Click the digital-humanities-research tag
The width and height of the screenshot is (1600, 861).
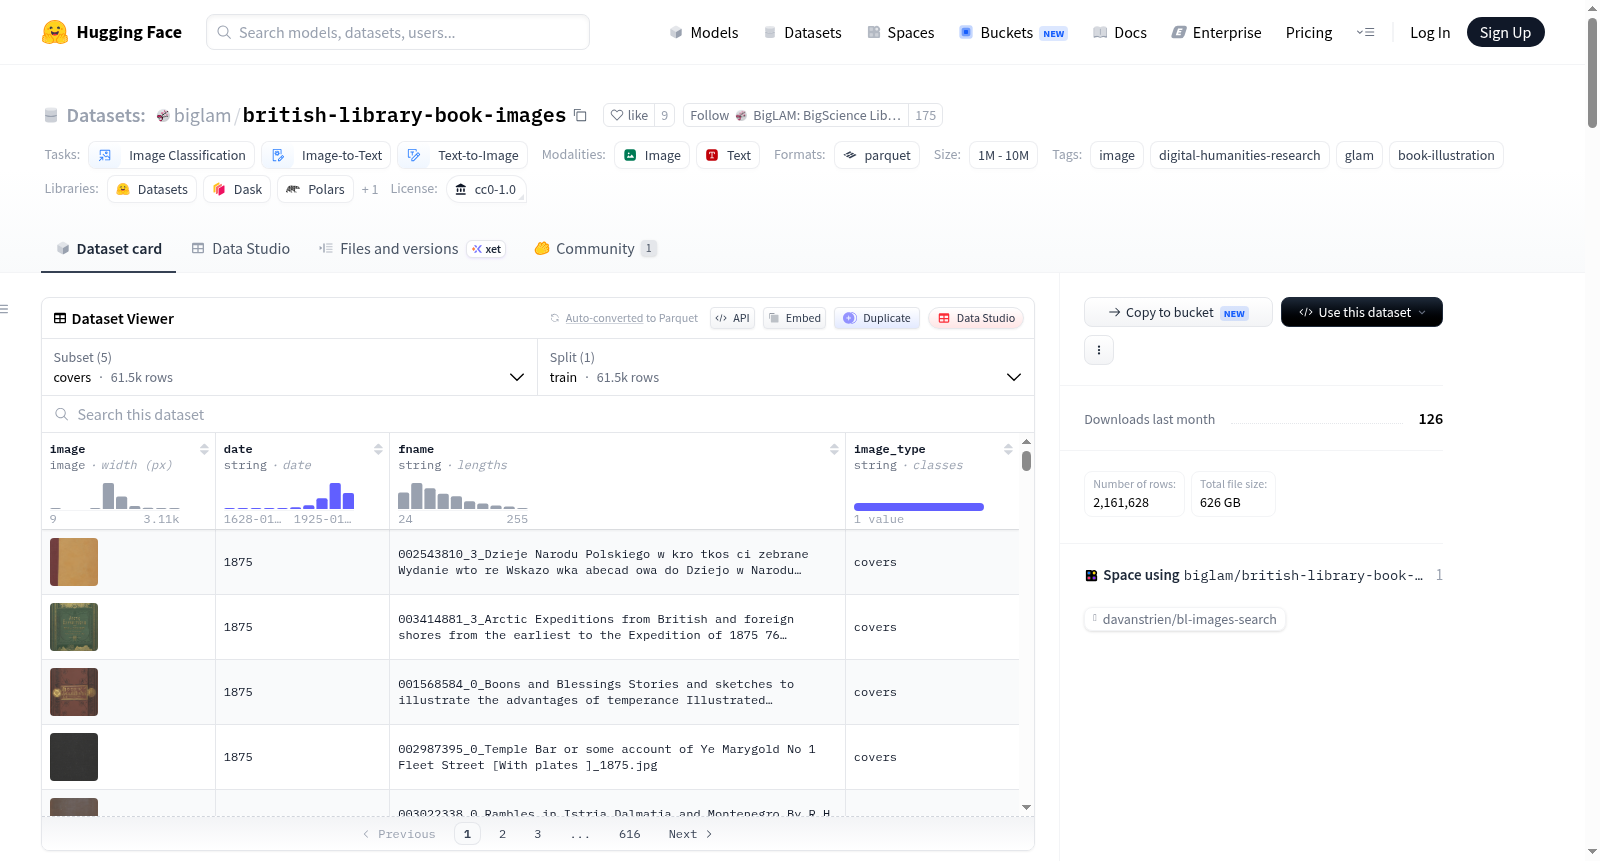pos(1239,155)
